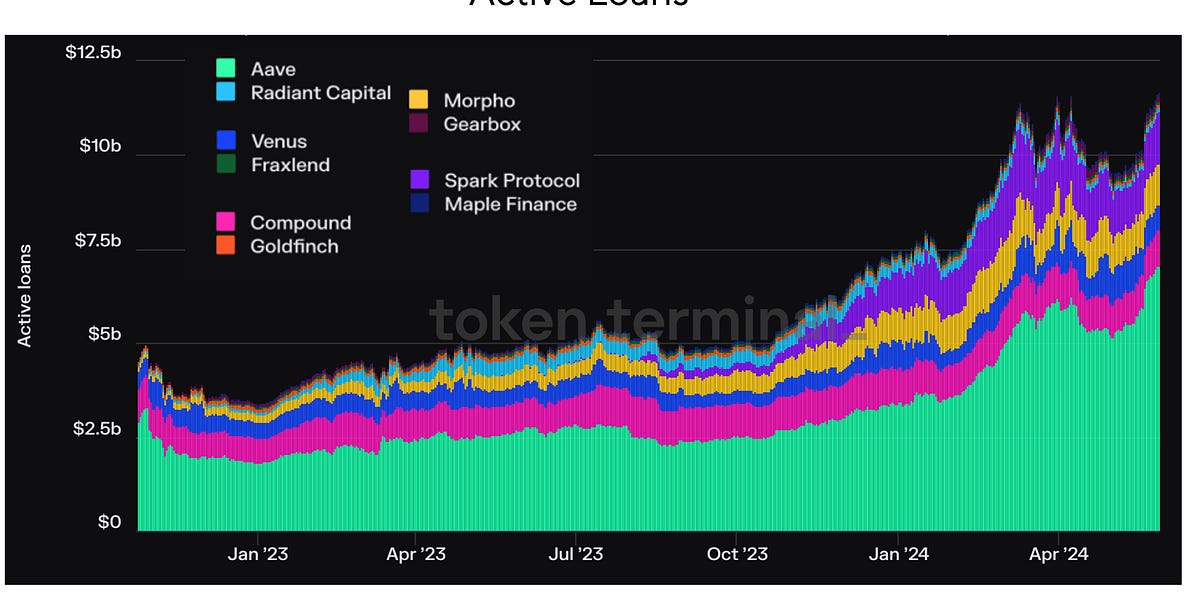Image resolution: width=1200 pixels, height=600 pixels.
Task: Click the Aave green legend swatch
Action: [226, 69]
